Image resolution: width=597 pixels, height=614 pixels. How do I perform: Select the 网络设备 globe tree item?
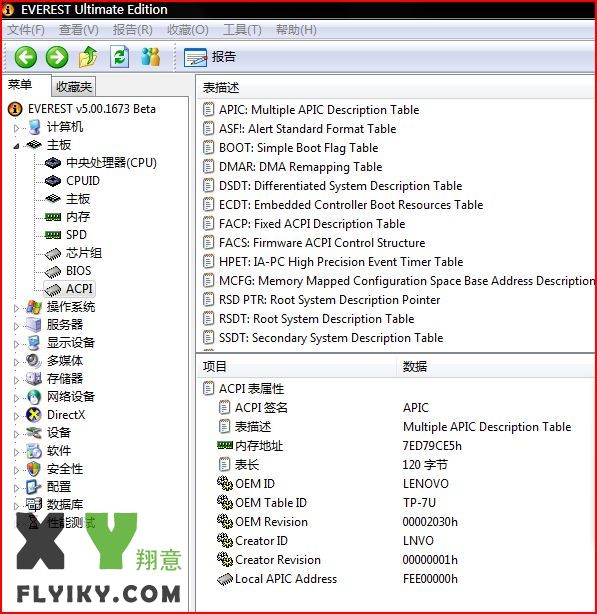[x=61, y=397]
